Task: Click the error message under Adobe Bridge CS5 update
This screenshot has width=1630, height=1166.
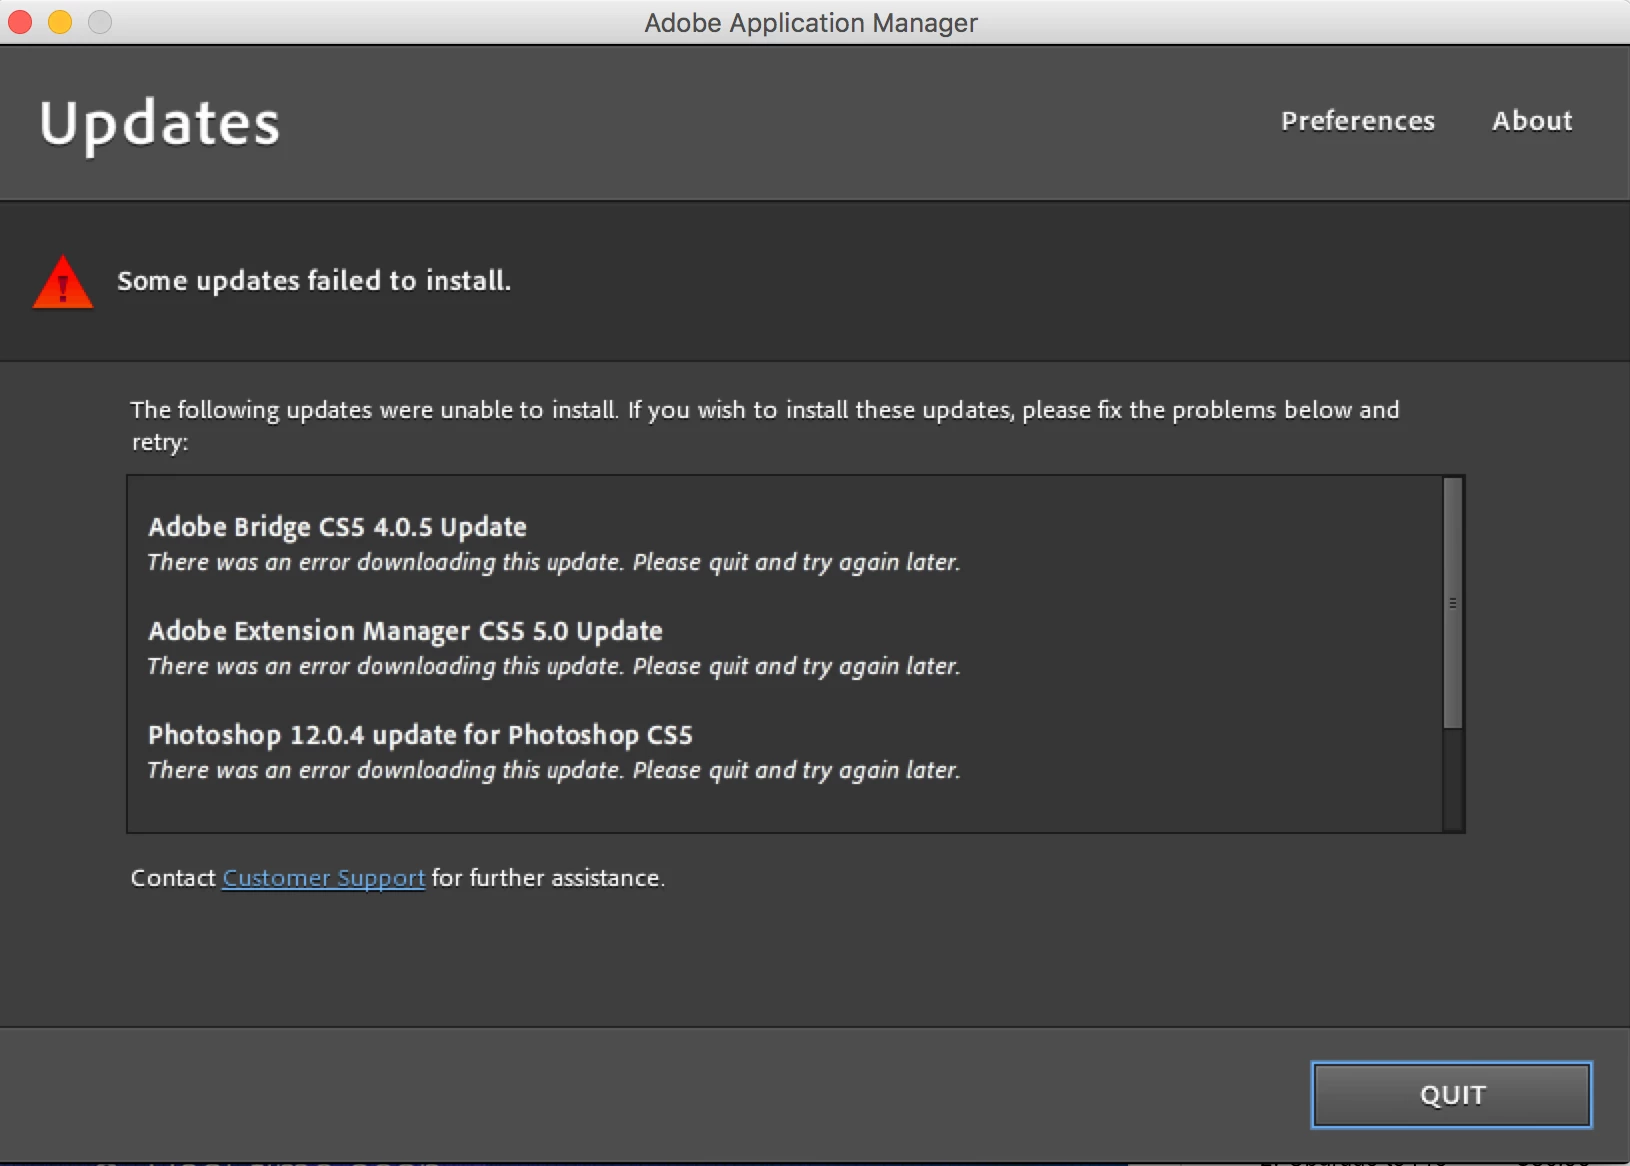Action: pos(554,563)
